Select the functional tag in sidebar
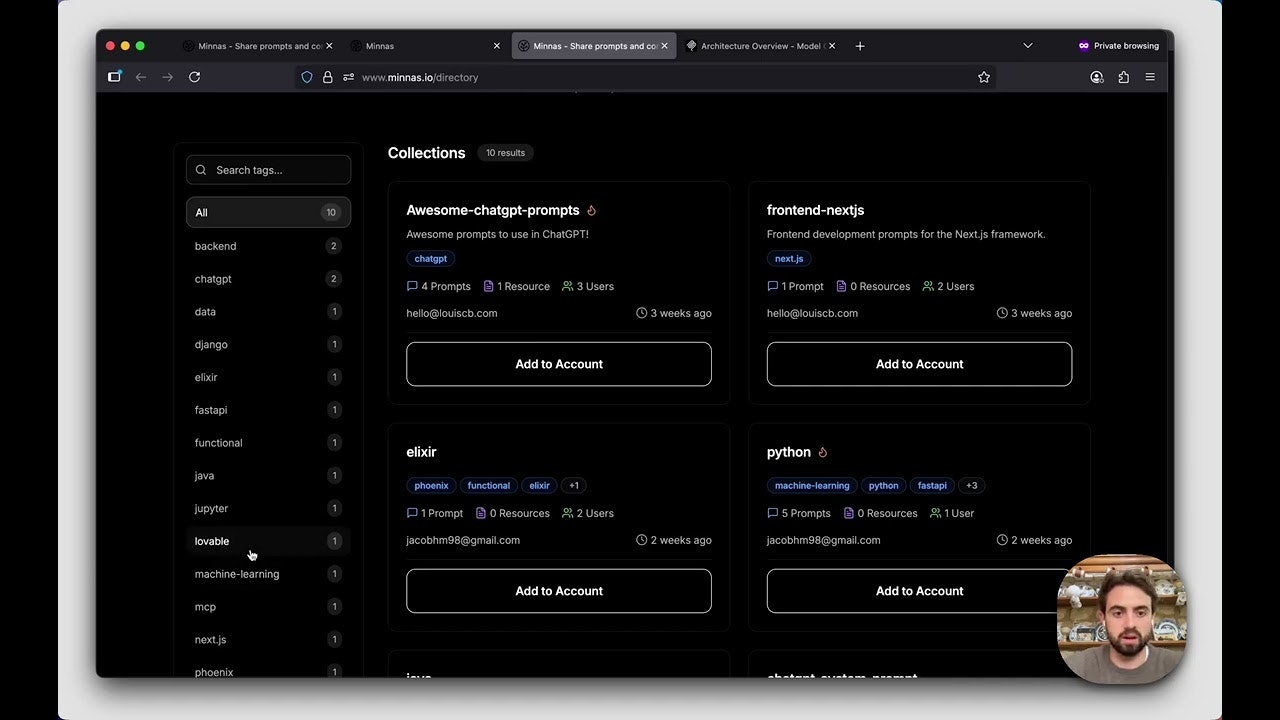The height and width of the screenshot is (720, 1280). click(268, 443)
